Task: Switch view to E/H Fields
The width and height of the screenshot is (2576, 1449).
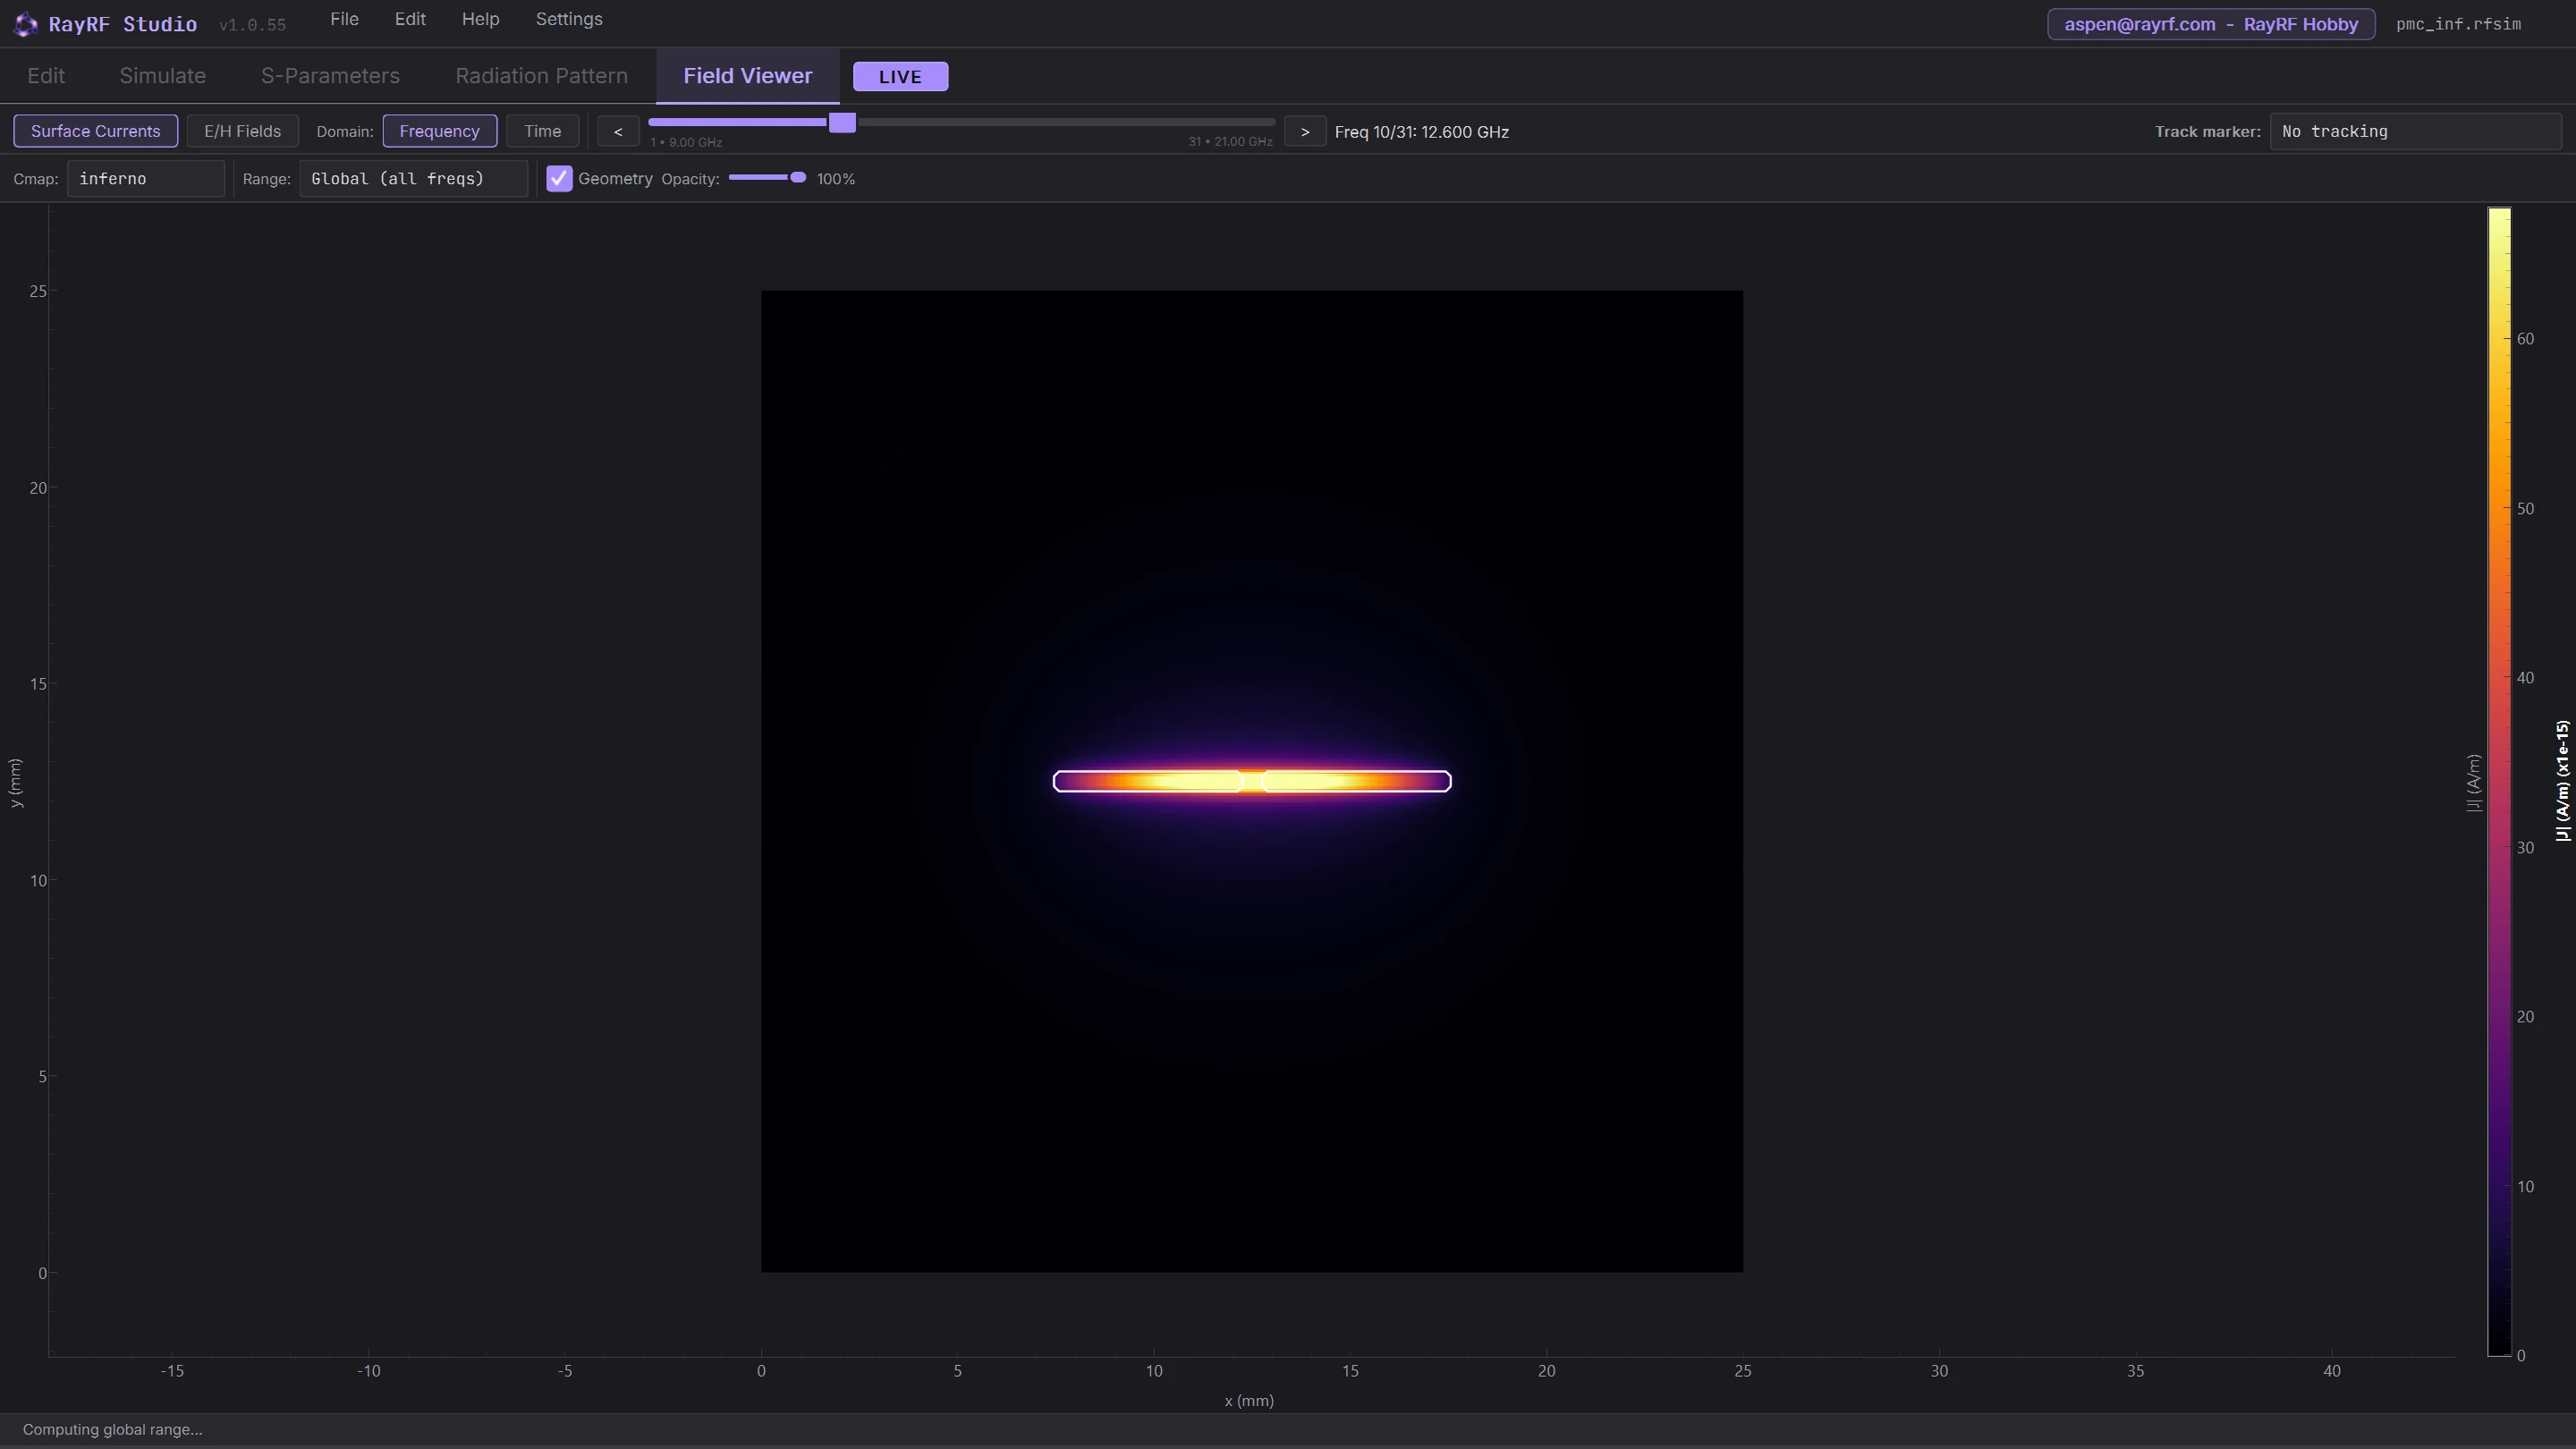Action: (242, 131)
